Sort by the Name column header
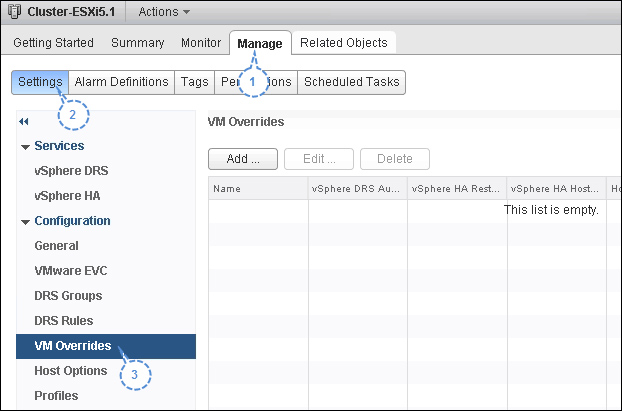 pyautogui.click(x=258, y=188)
